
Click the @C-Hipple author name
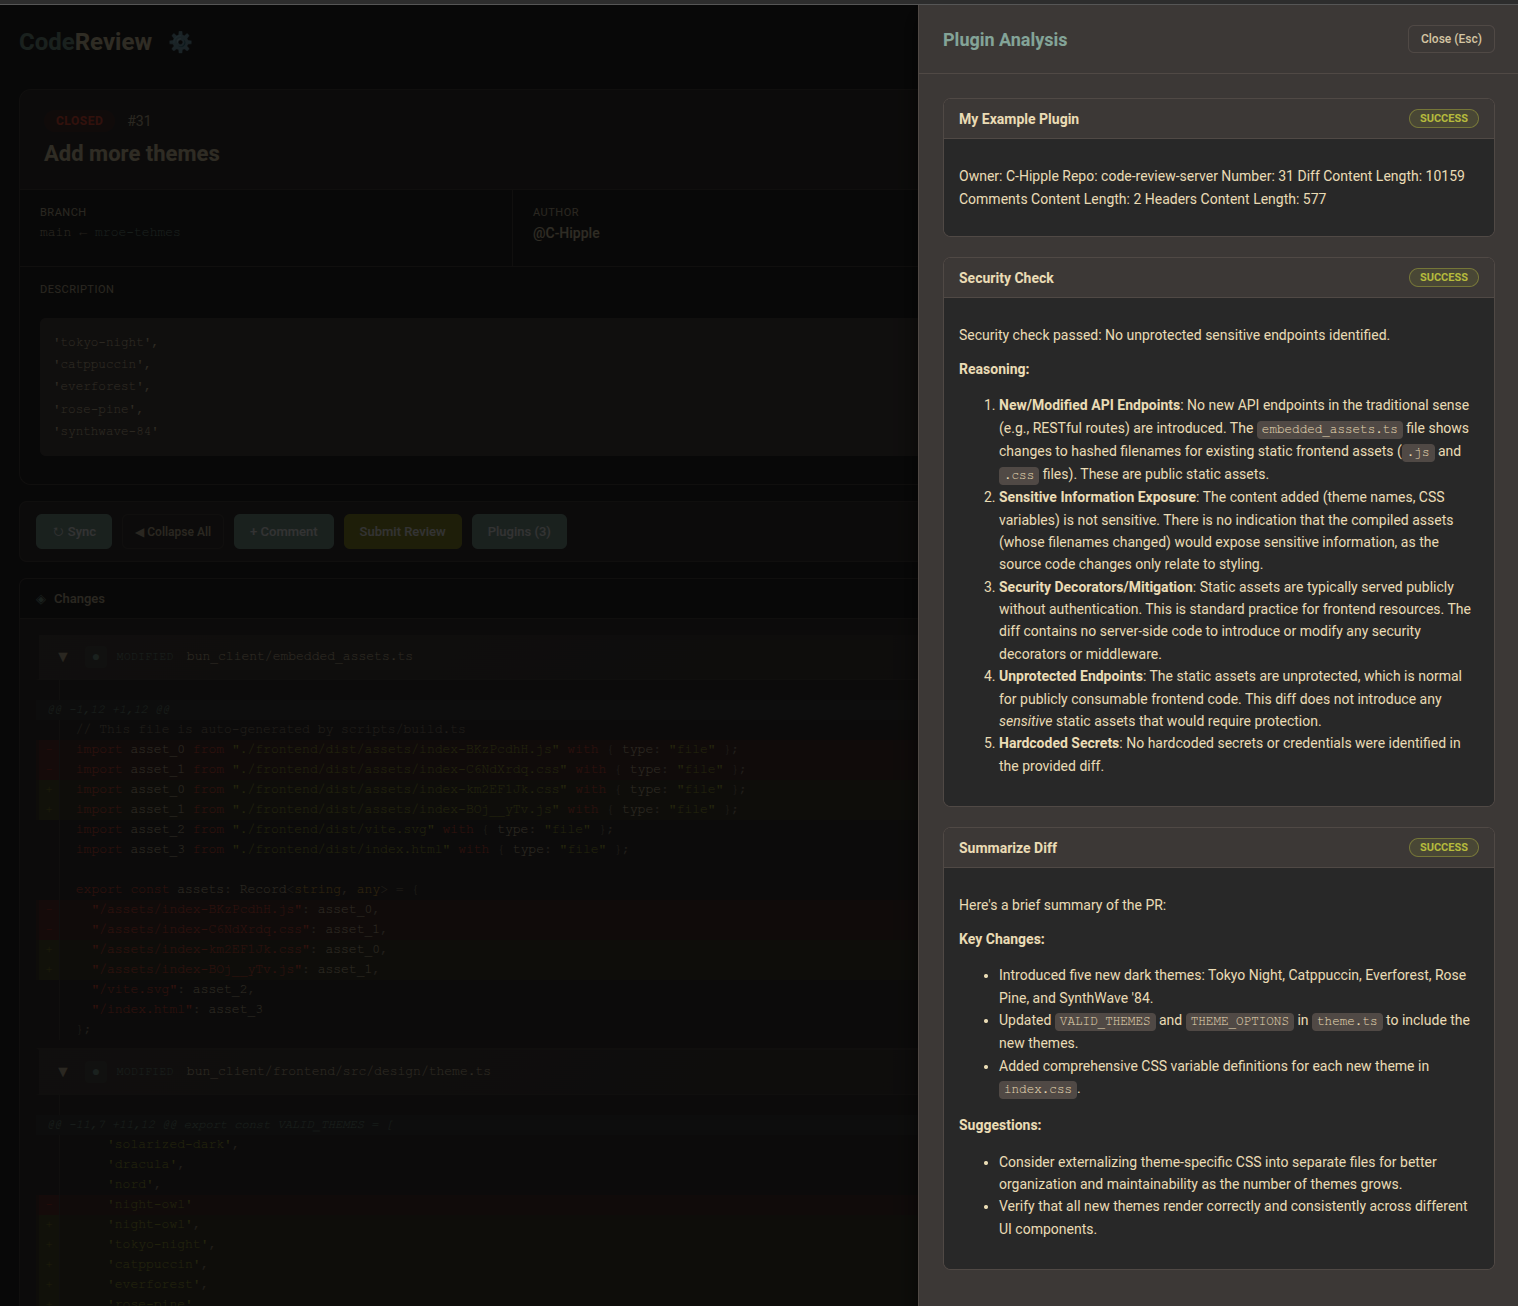[566, 233]
